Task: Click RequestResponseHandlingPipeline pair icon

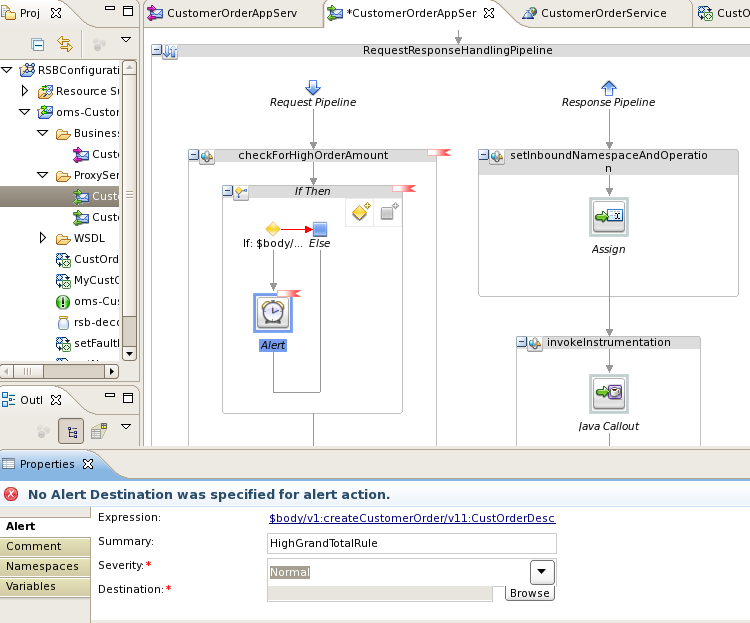Action: [x=170, y=51]
